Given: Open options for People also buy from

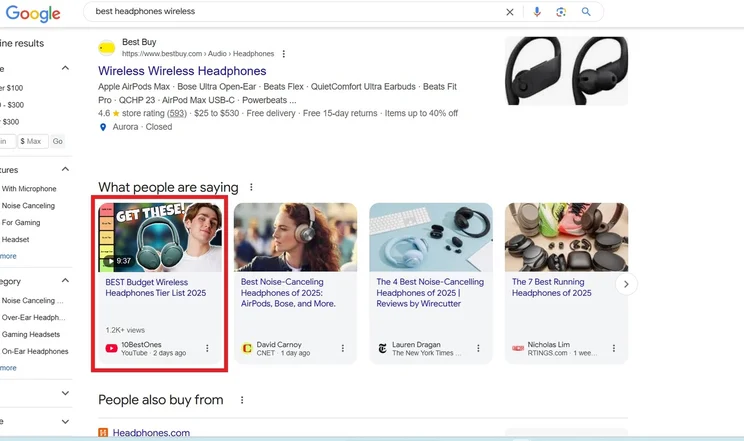Looking at the screenshot, I should tap(242, 400).
